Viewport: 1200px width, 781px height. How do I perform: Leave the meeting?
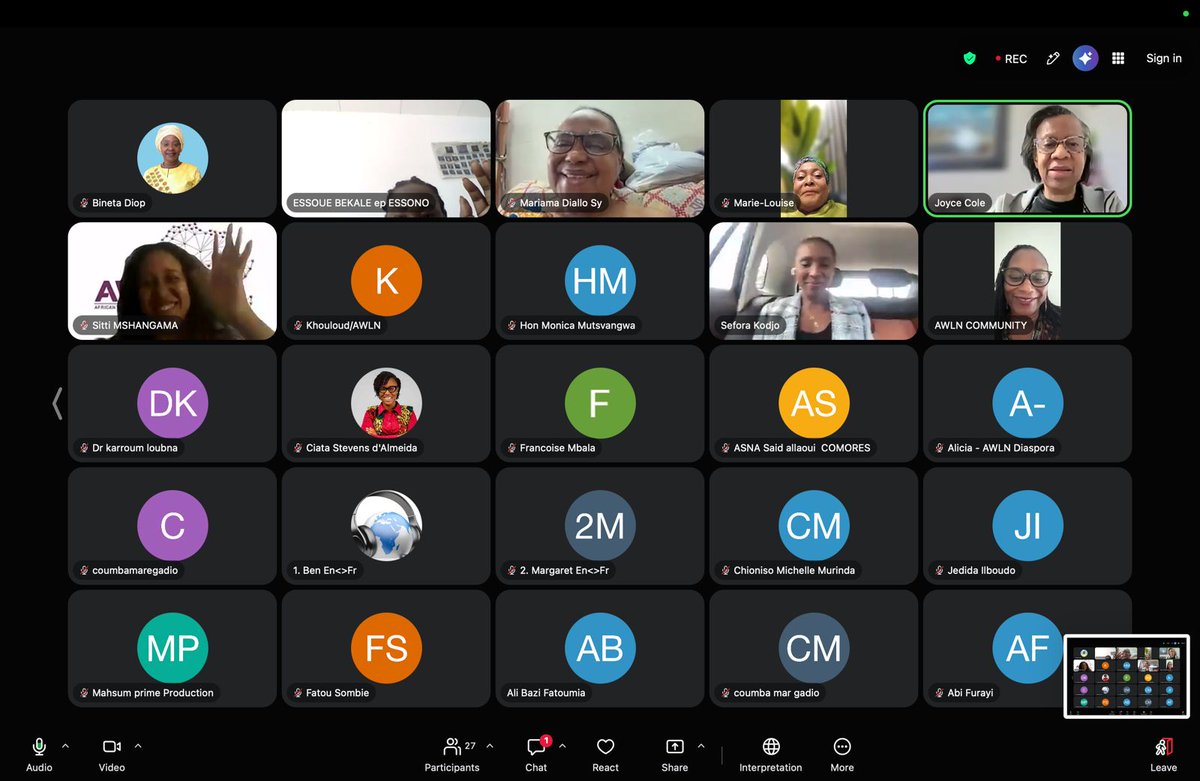pos(1163,755)
